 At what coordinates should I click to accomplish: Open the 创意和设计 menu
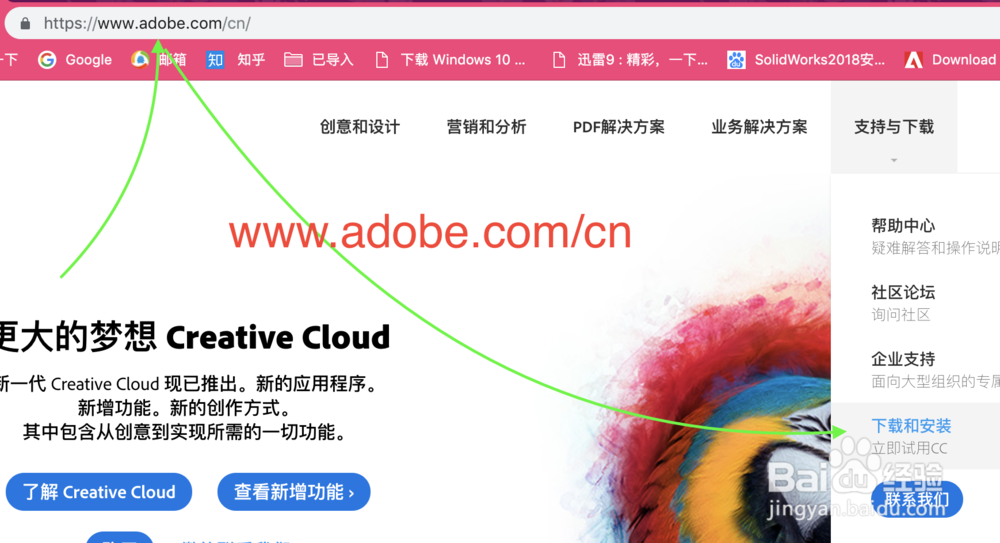360,127
